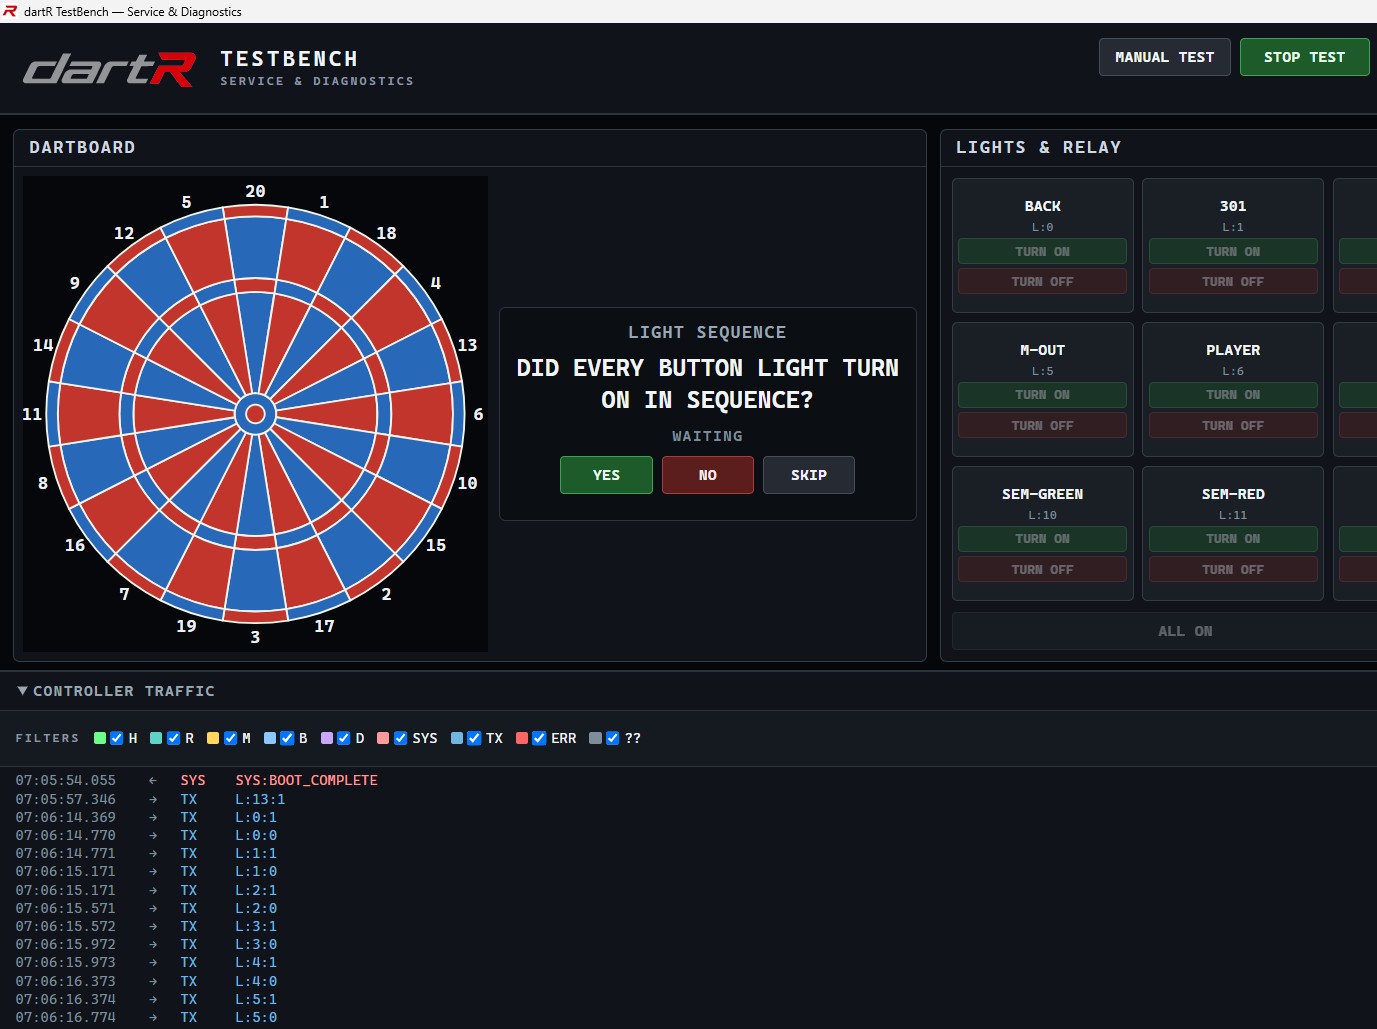
Task: Turn on the SEM-GREEN light
Action: (x=1042, y=539)
